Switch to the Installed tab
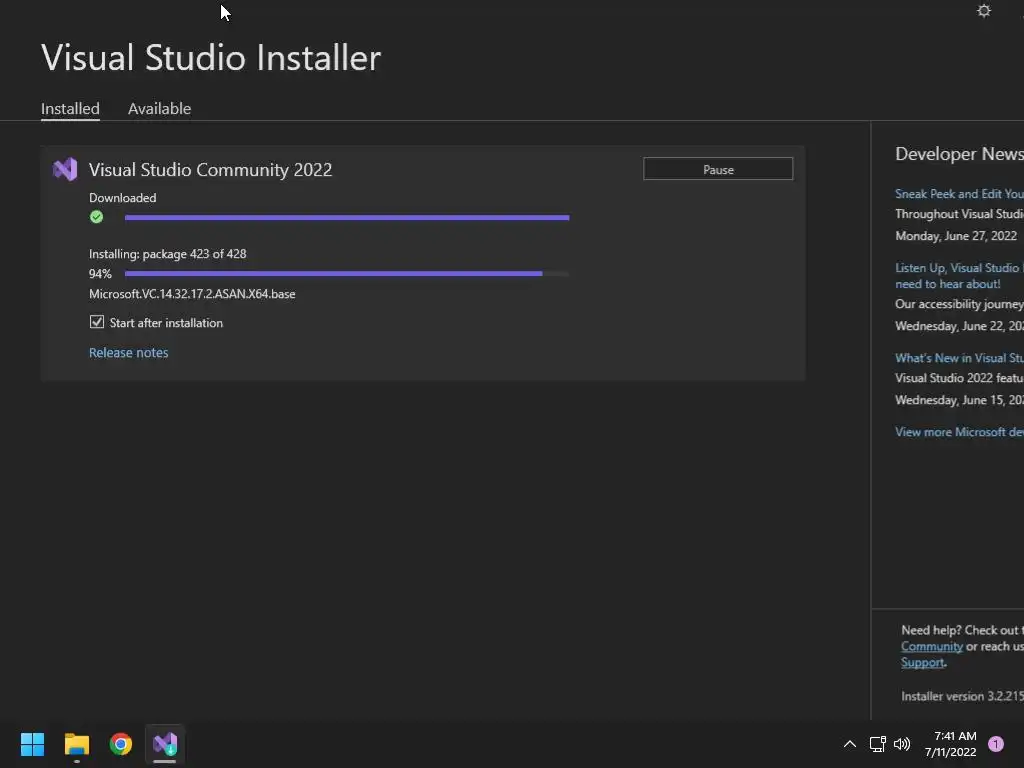This screenshot has height=768, width=1024. click(x=70, y=108)
